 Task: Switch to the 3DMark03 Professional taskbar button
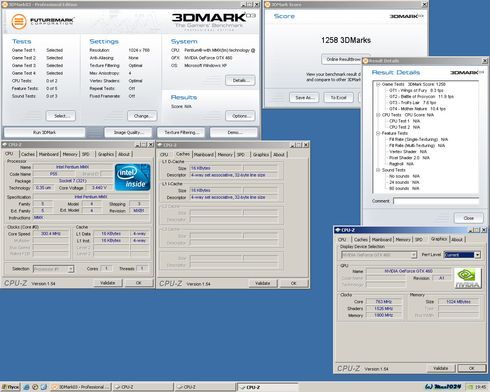(81, 387)
